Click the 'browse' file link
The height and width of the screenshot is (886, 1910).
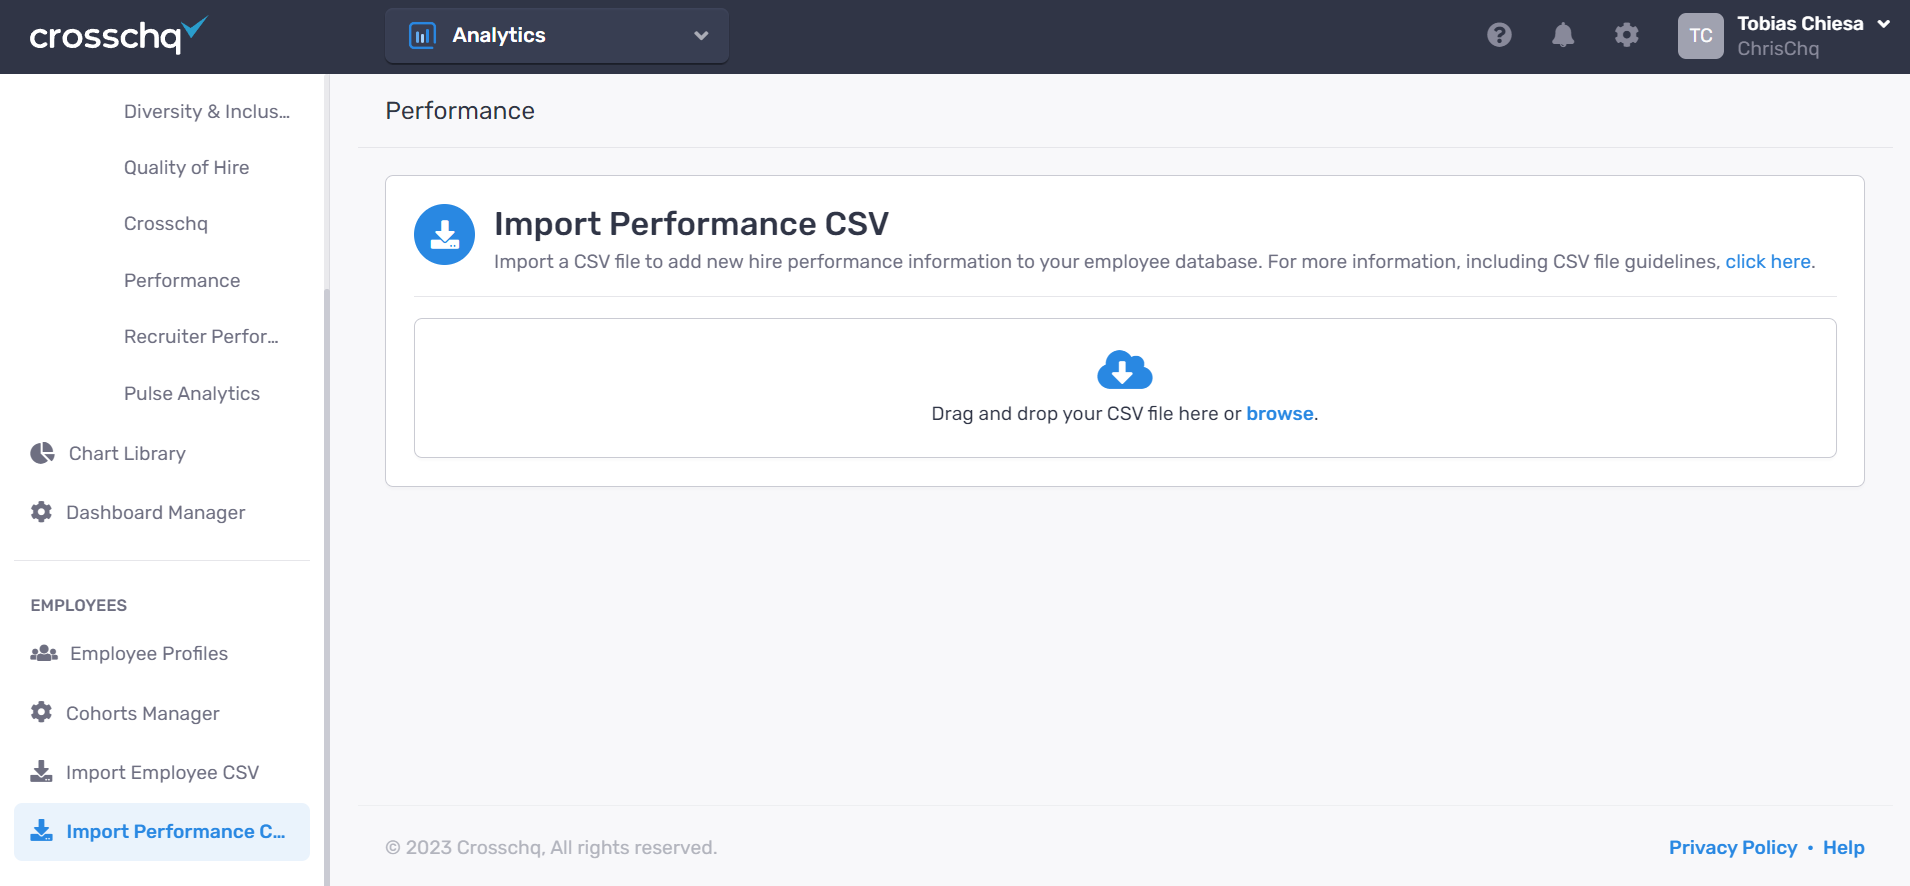click(1280, 414)
